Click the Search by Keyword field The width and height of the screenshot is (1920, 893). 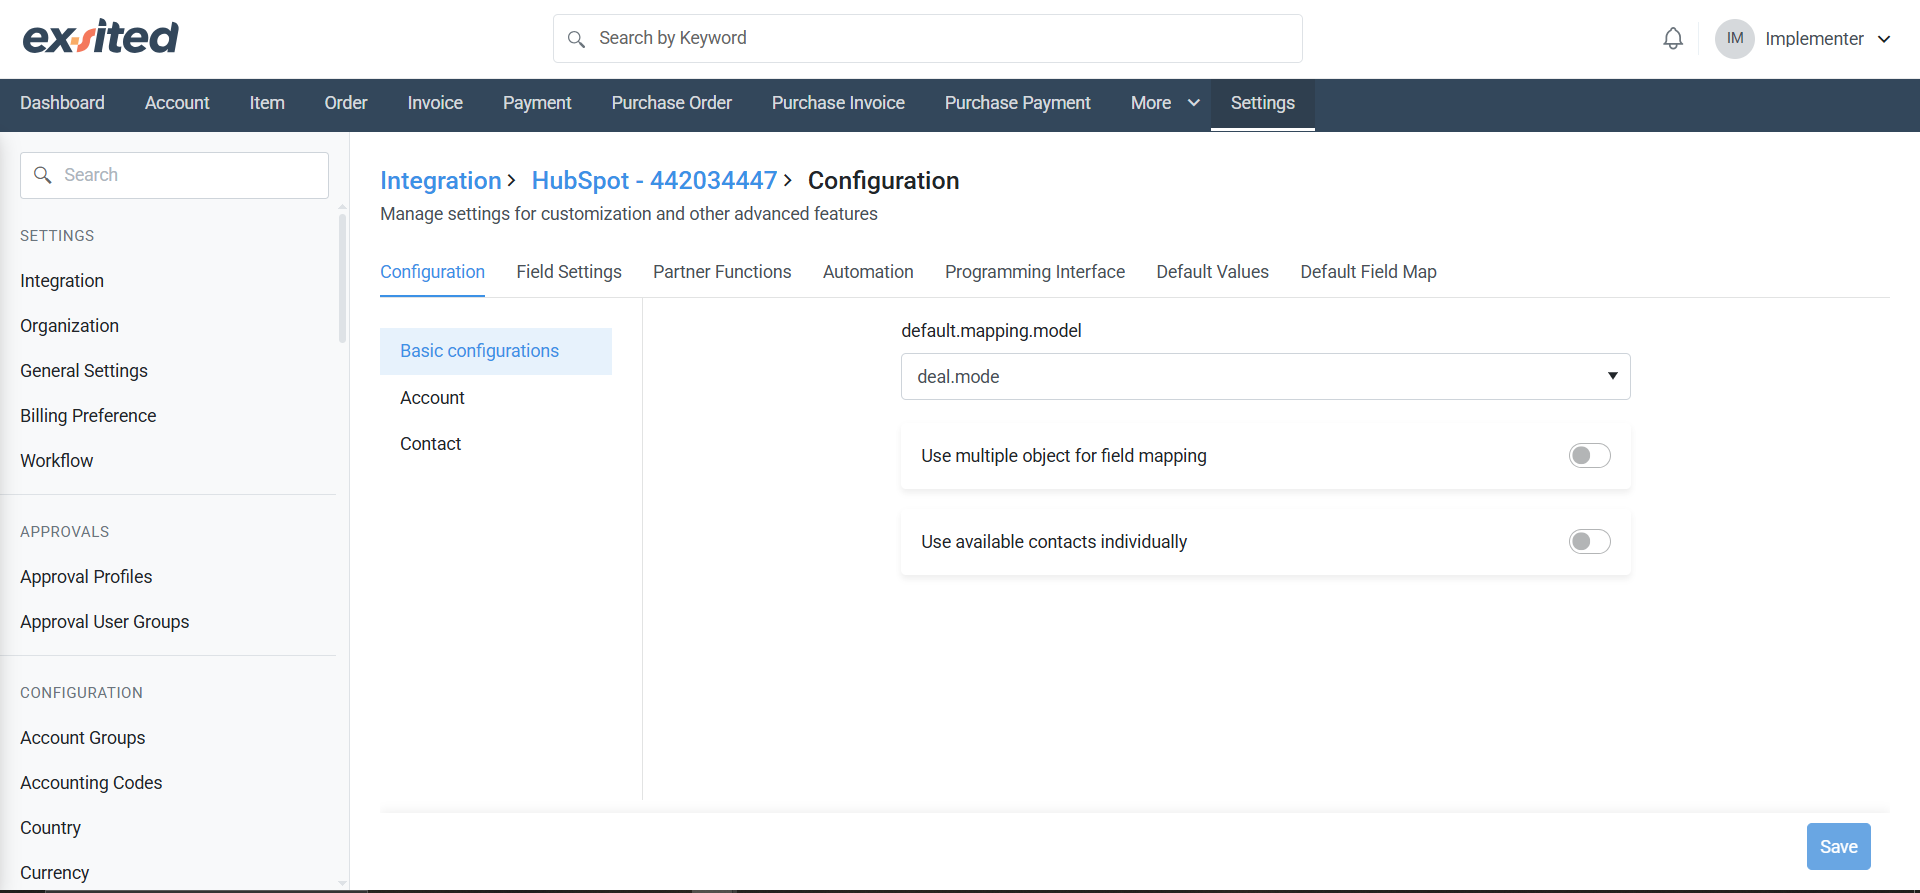click(x=928, y=39)
